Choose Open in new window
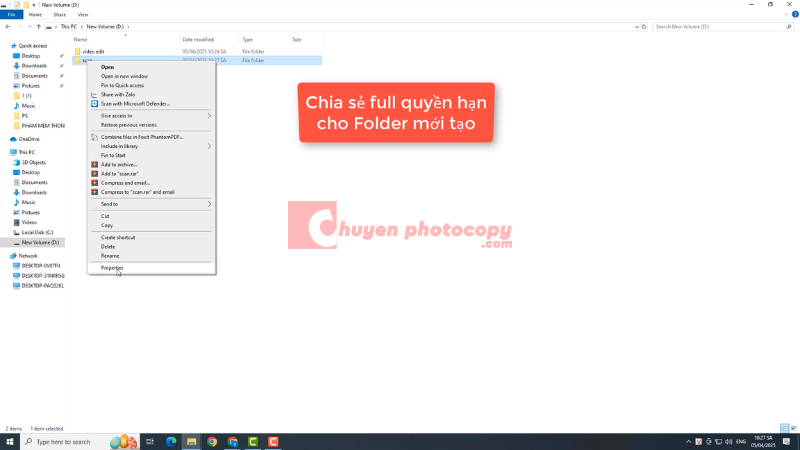Viewport: 800px width, 450px height. (151, 76)
